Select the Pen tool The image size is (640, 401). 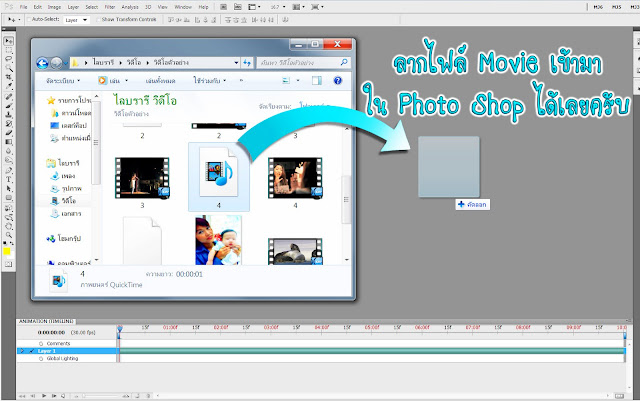pyautogui.click(x=9, y=170)
